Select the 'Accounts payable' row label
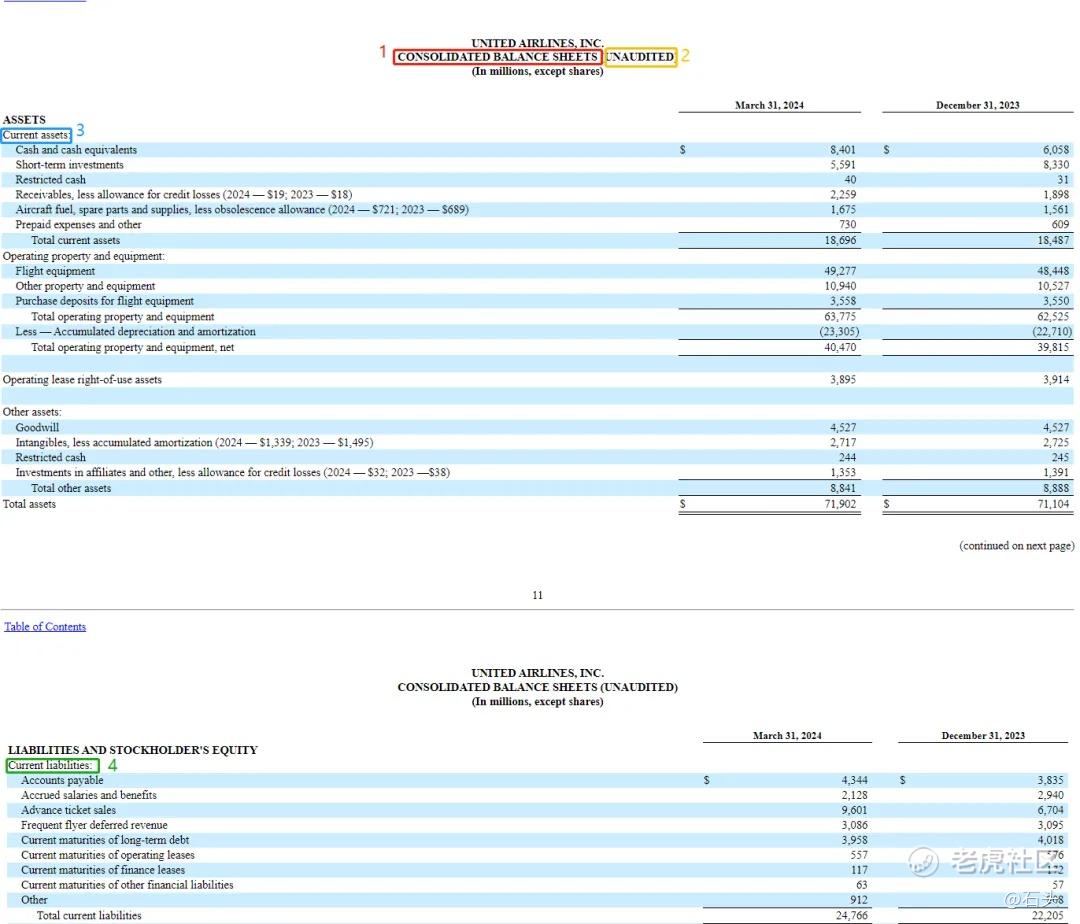Screen dimensions: 1080x924 (x=62, y=781)
